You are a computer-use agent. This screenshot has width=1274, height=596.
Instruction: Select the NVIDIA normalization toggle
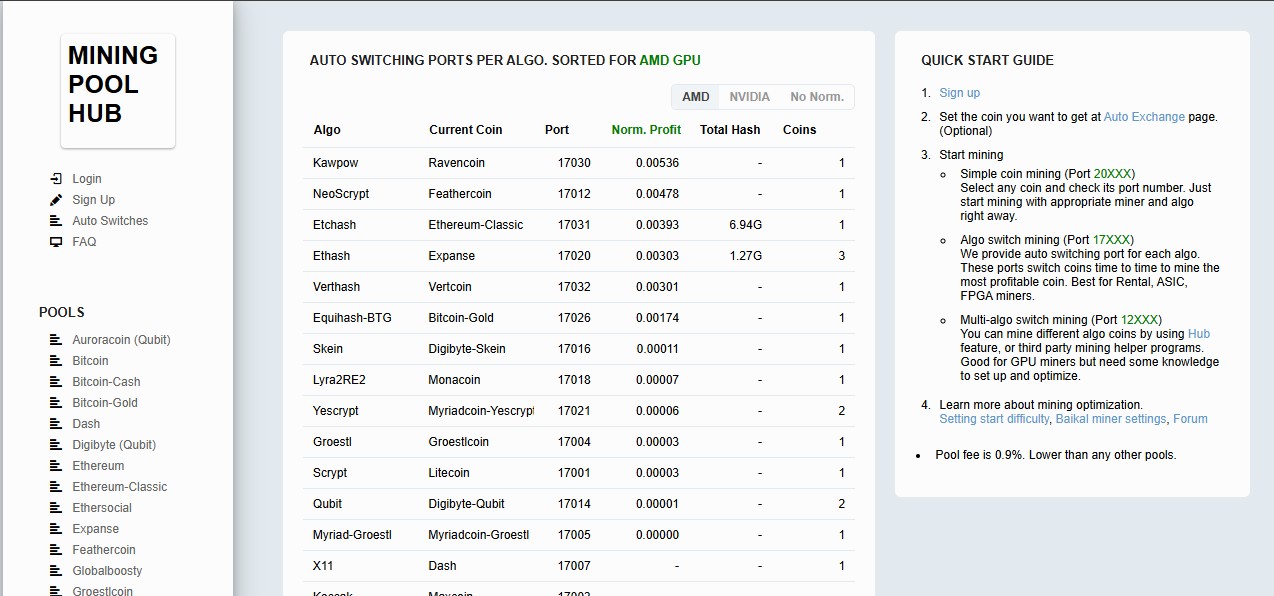749,97
